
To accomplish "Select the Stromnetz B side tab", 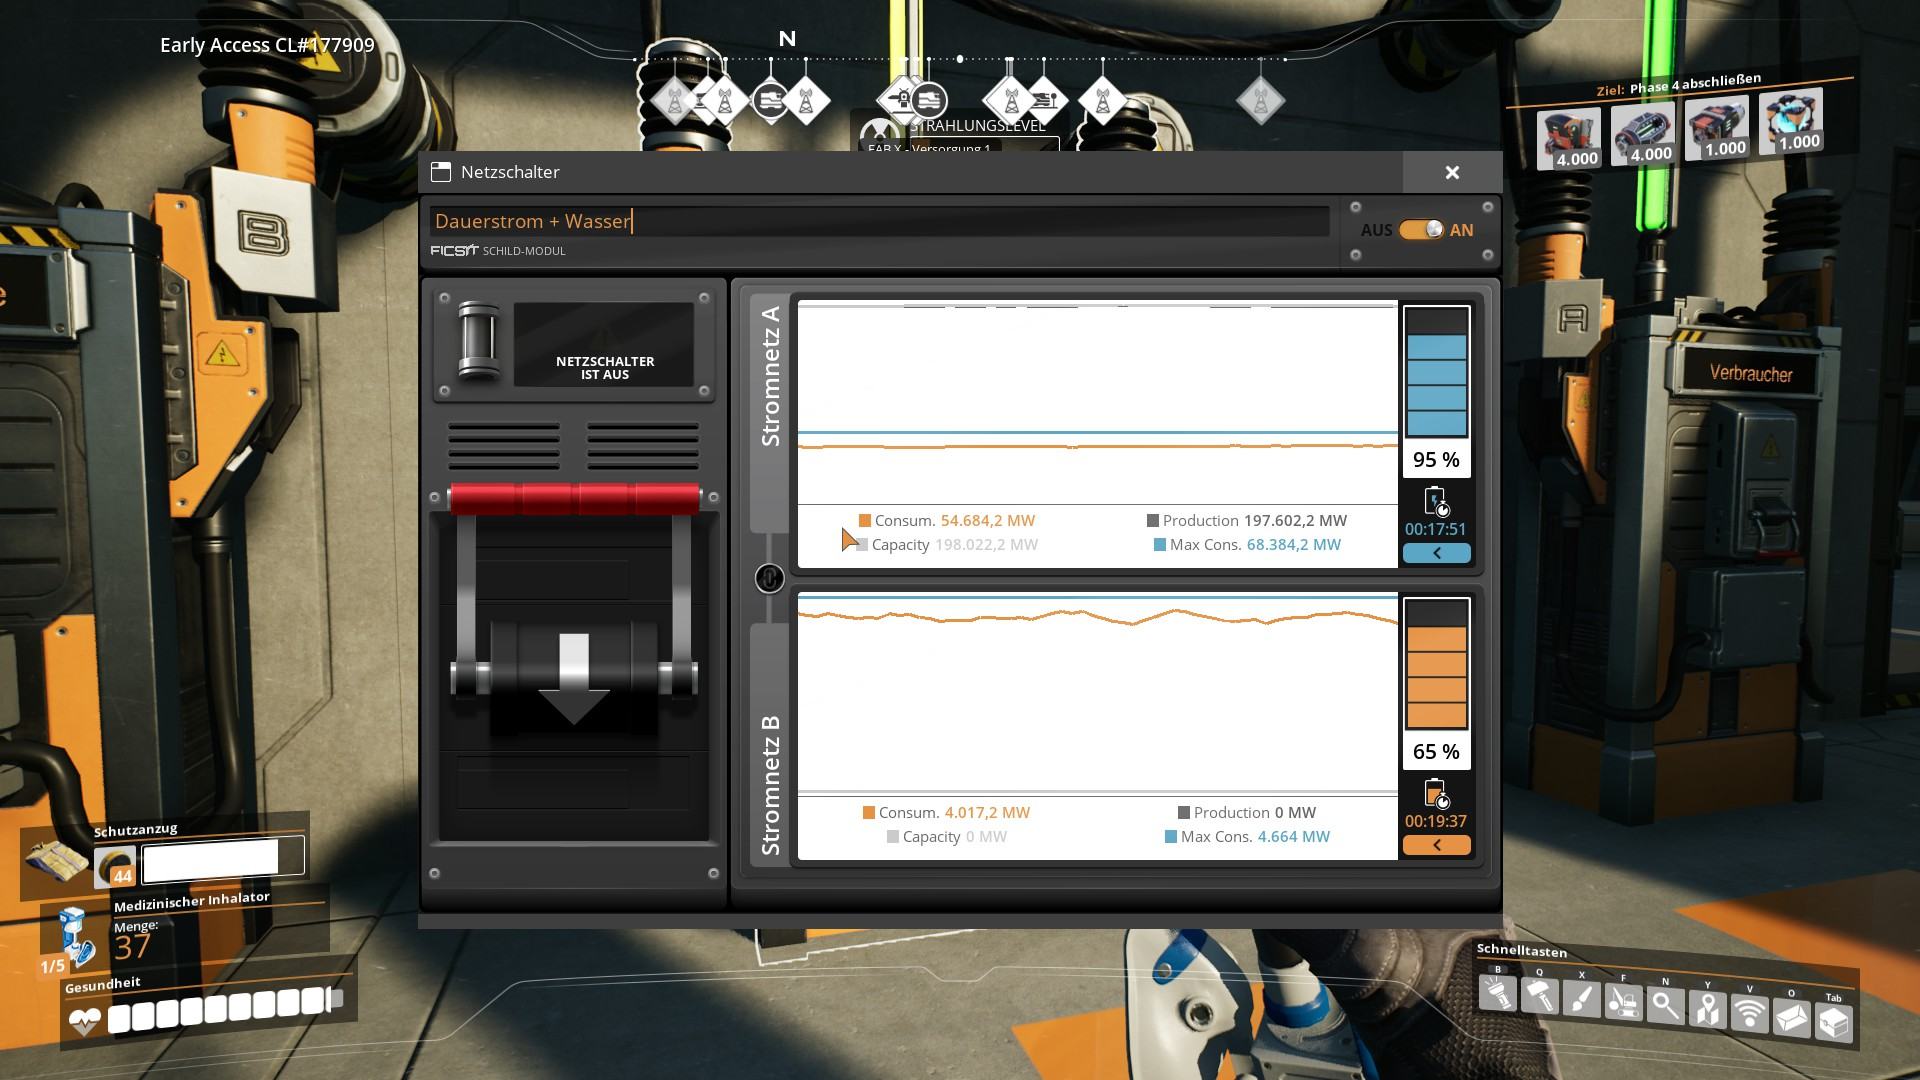I will tap(770, 743).
